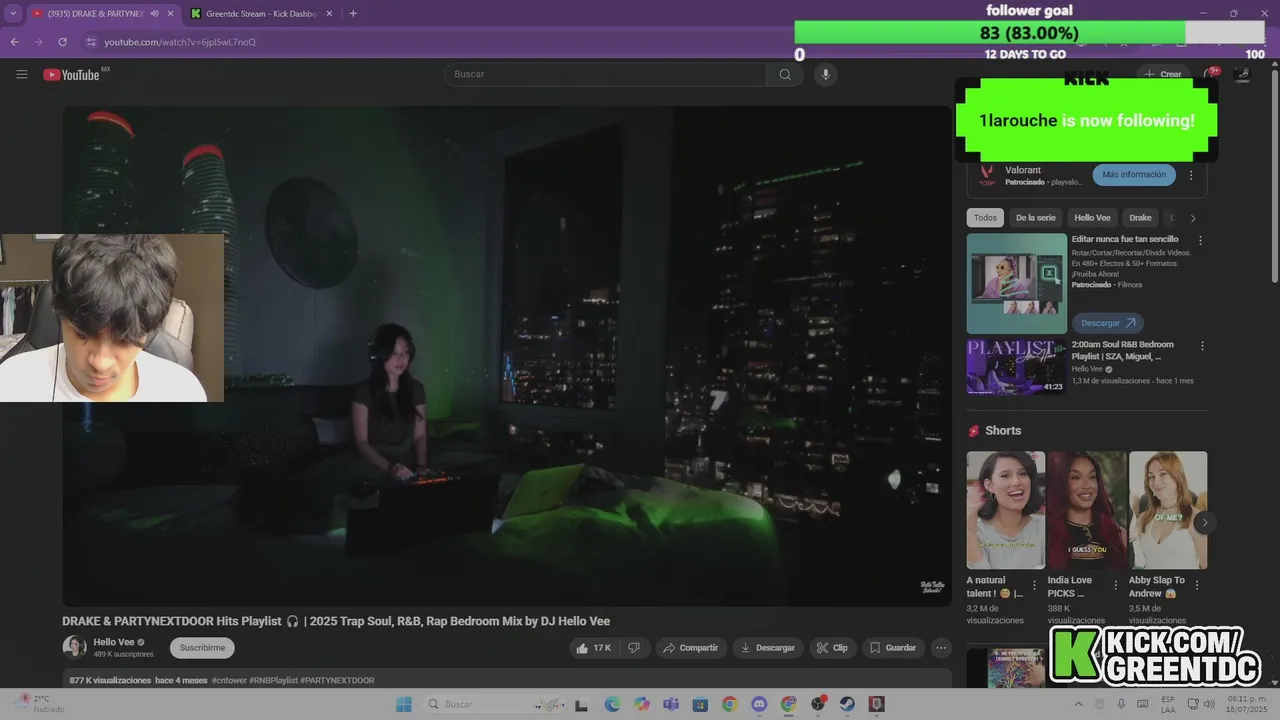Image resolution: width=1280 pixels, height=720 pixels.
Task: Click the Compartir share button
Action: [x=690, y=648]
